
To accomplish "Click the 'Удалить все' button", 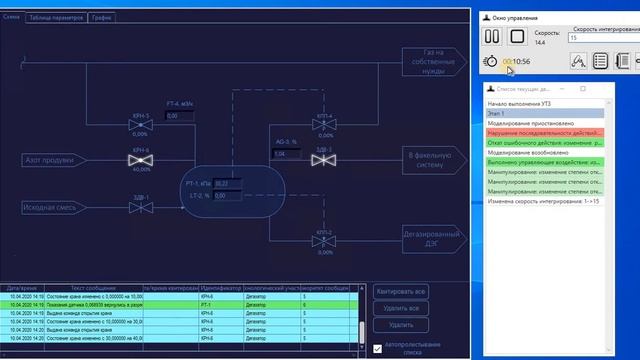I will 401,309.
